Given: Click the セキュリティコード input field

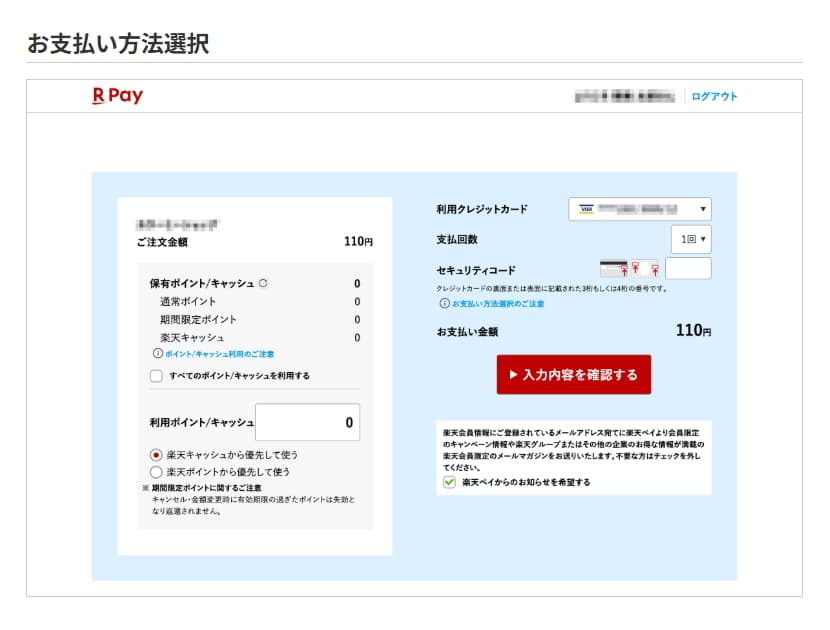Looking at the screenshot, I should (x=687, y=268).
